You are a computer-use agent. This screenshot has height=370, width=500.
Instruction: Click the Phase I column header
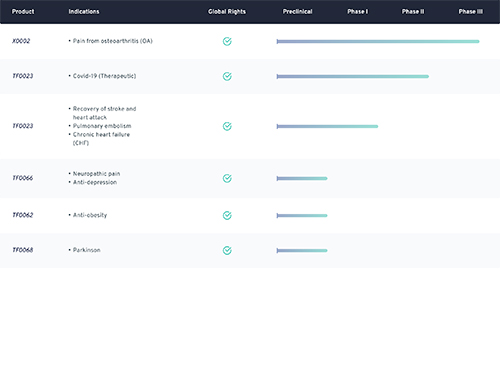click(358, 12)
